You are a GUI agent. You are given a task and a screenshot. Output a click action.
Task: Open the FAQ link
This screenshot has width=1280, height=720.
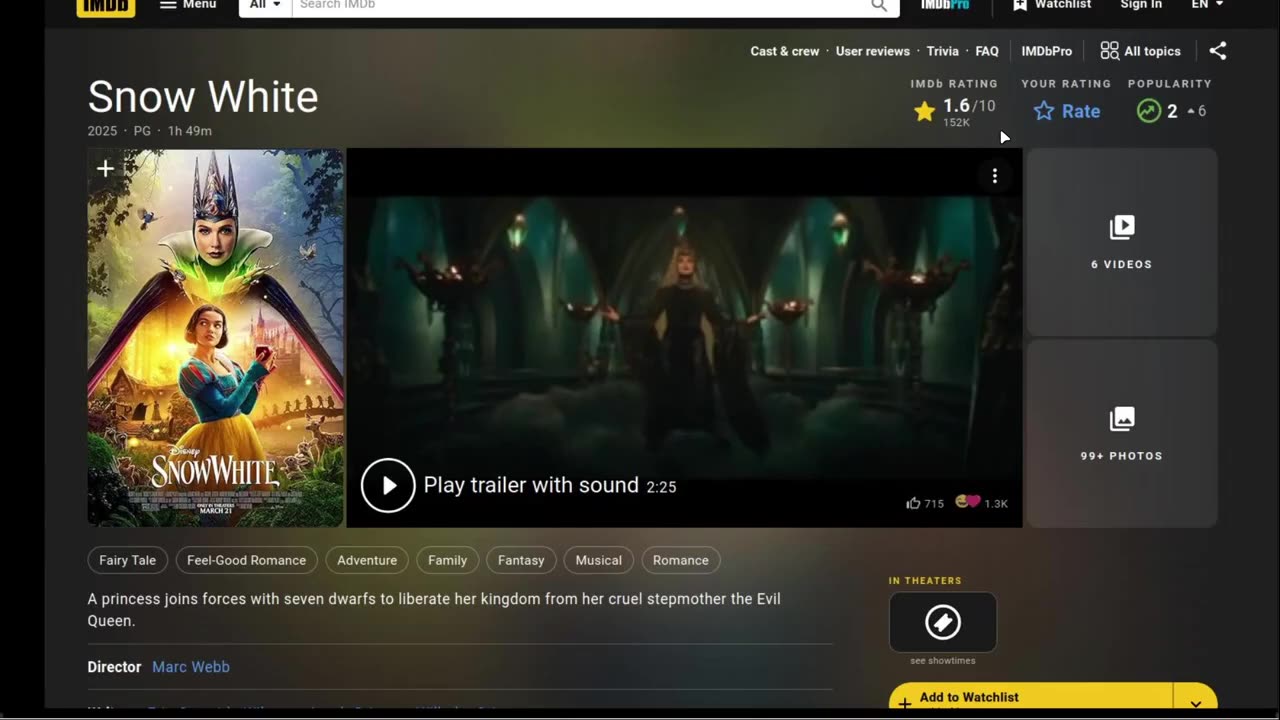click(x=987, y=51)
